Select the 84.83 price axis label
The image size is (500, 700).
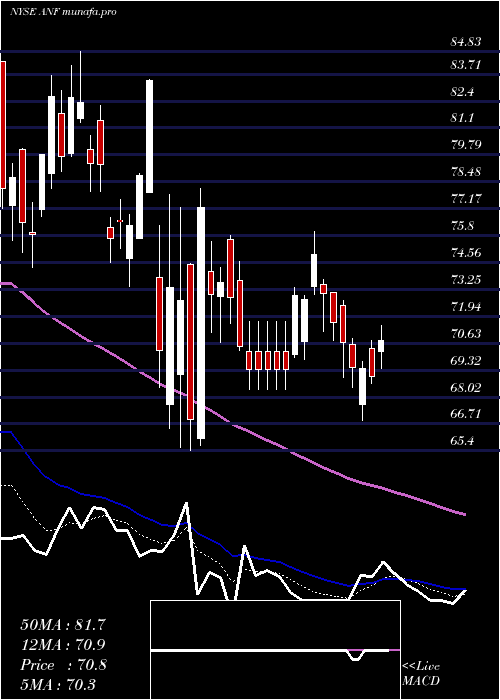[466, 42]
